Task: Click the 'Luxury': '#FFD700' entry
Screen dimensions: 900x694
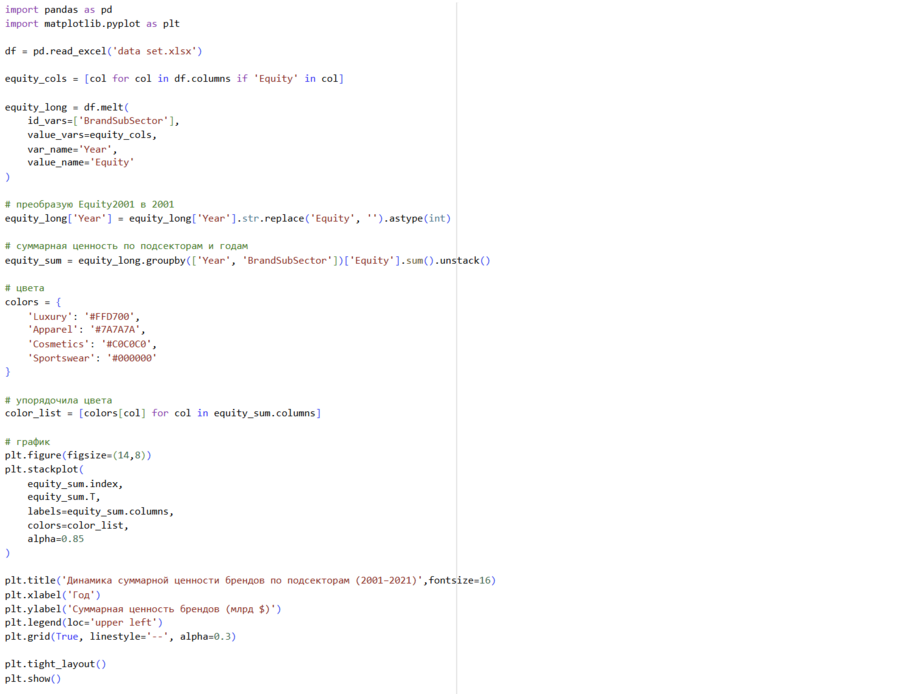Action: 83,316
